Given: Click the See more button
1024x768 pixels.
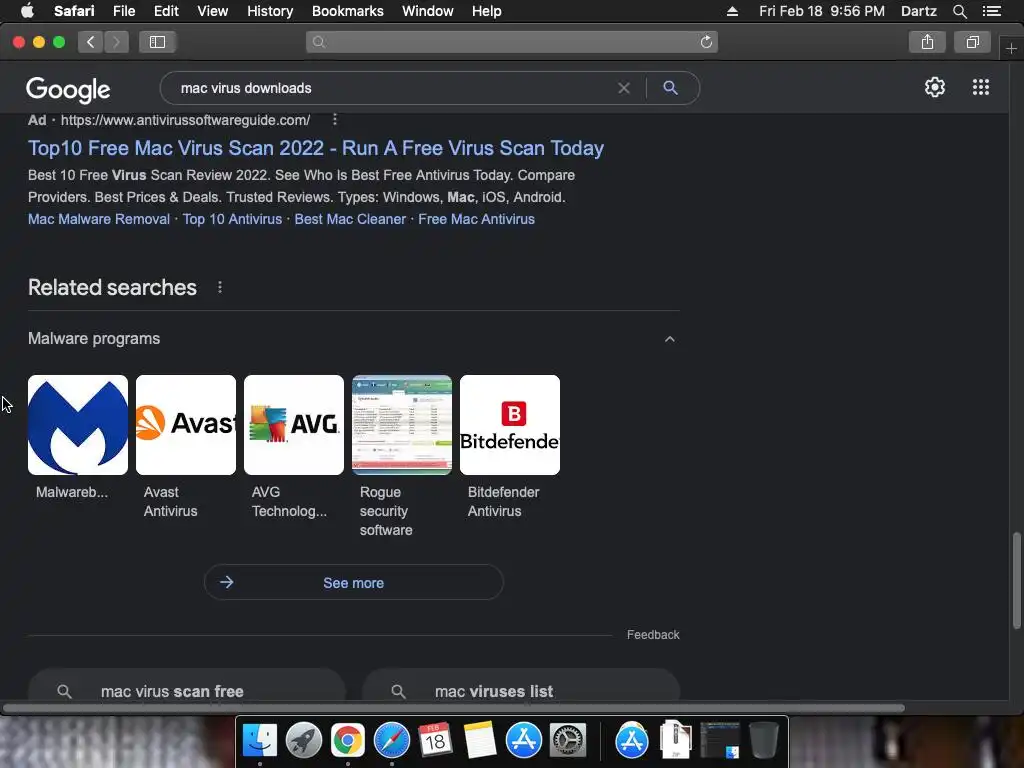Looking at the screenshot, I should click(353, 583).
